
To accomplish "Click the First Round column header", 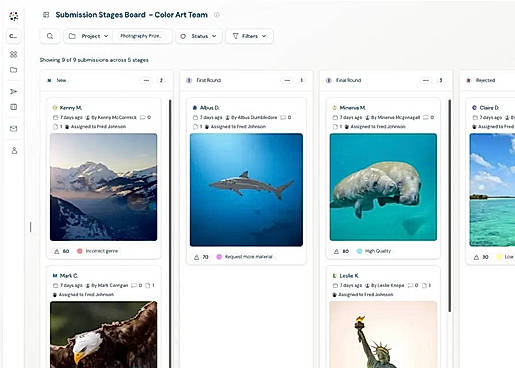I will 208,80.
